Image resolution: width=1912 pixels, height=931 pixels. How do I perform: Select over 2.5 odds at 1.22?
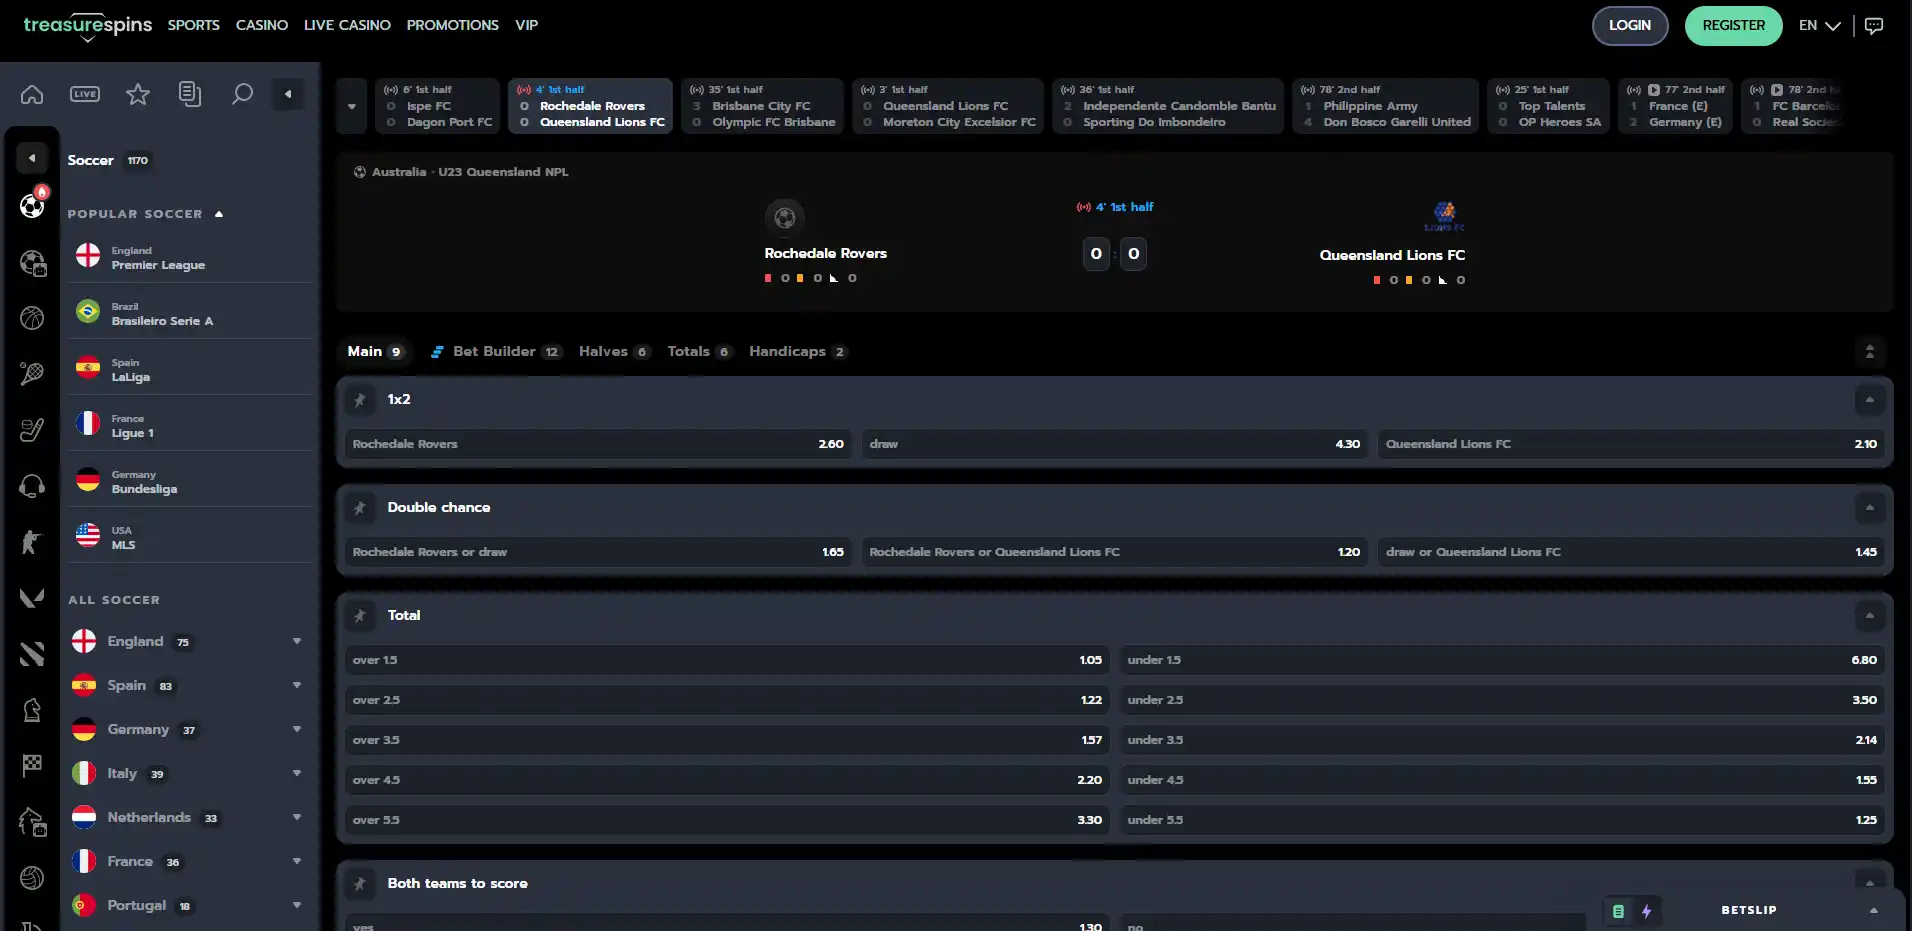click(x=727, y=700)
